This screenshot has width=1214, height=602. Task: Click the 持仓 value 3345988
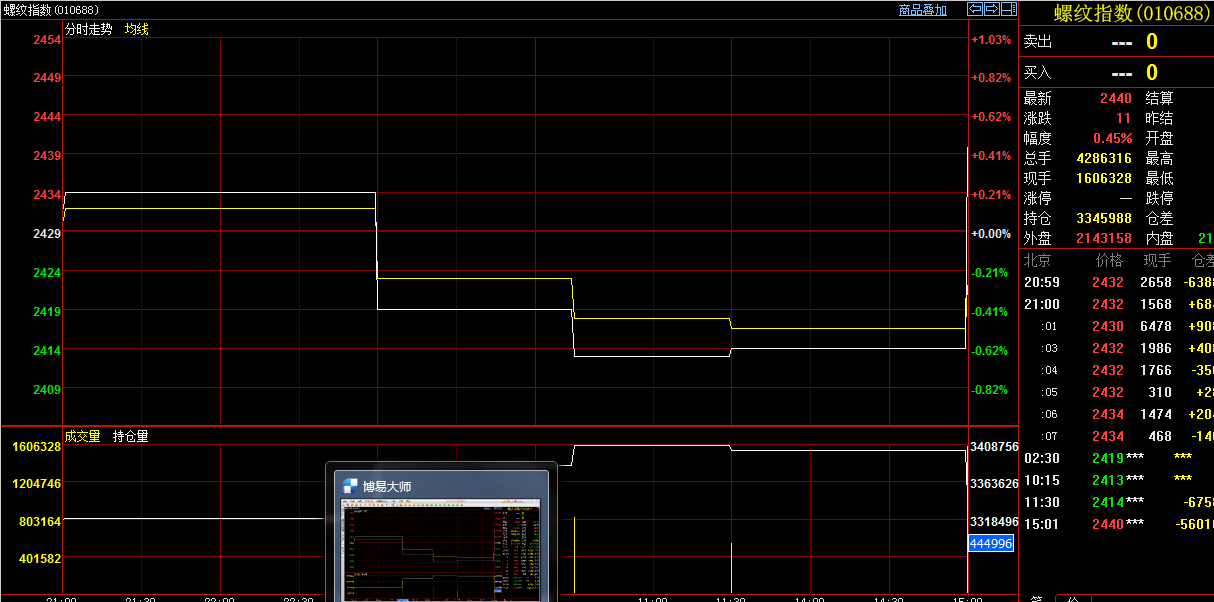1103,218
